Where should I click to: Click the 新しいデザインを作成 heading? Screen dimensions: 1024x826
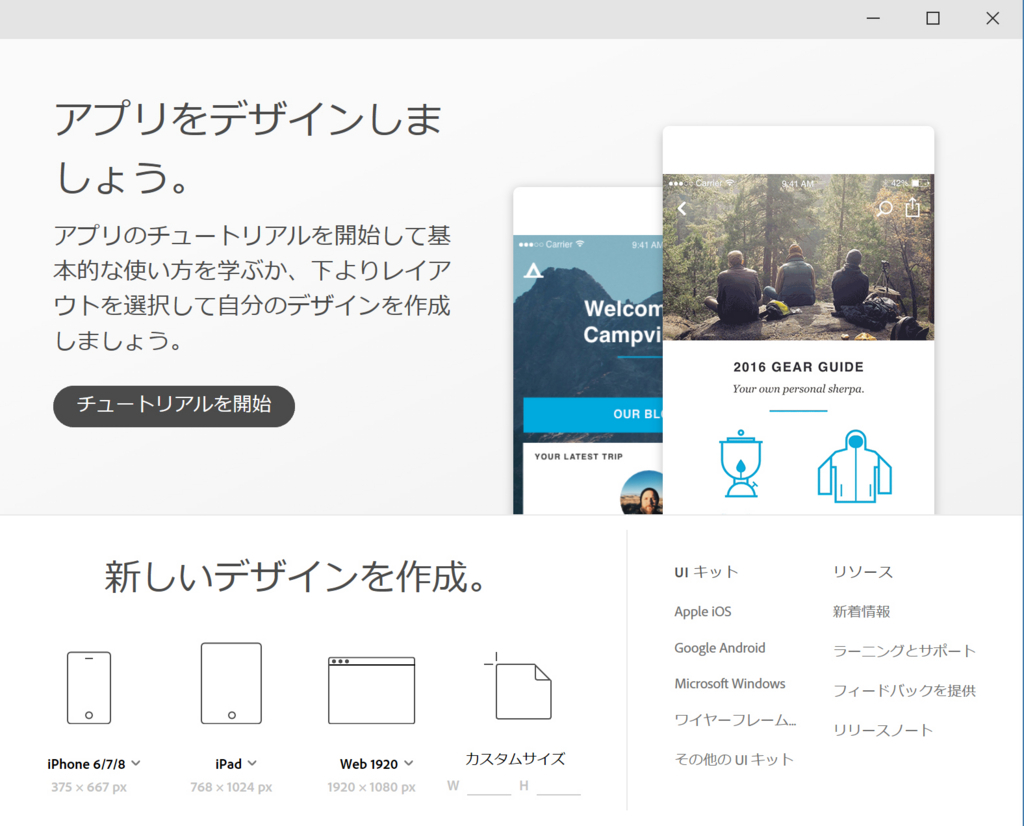click(295, 577)
